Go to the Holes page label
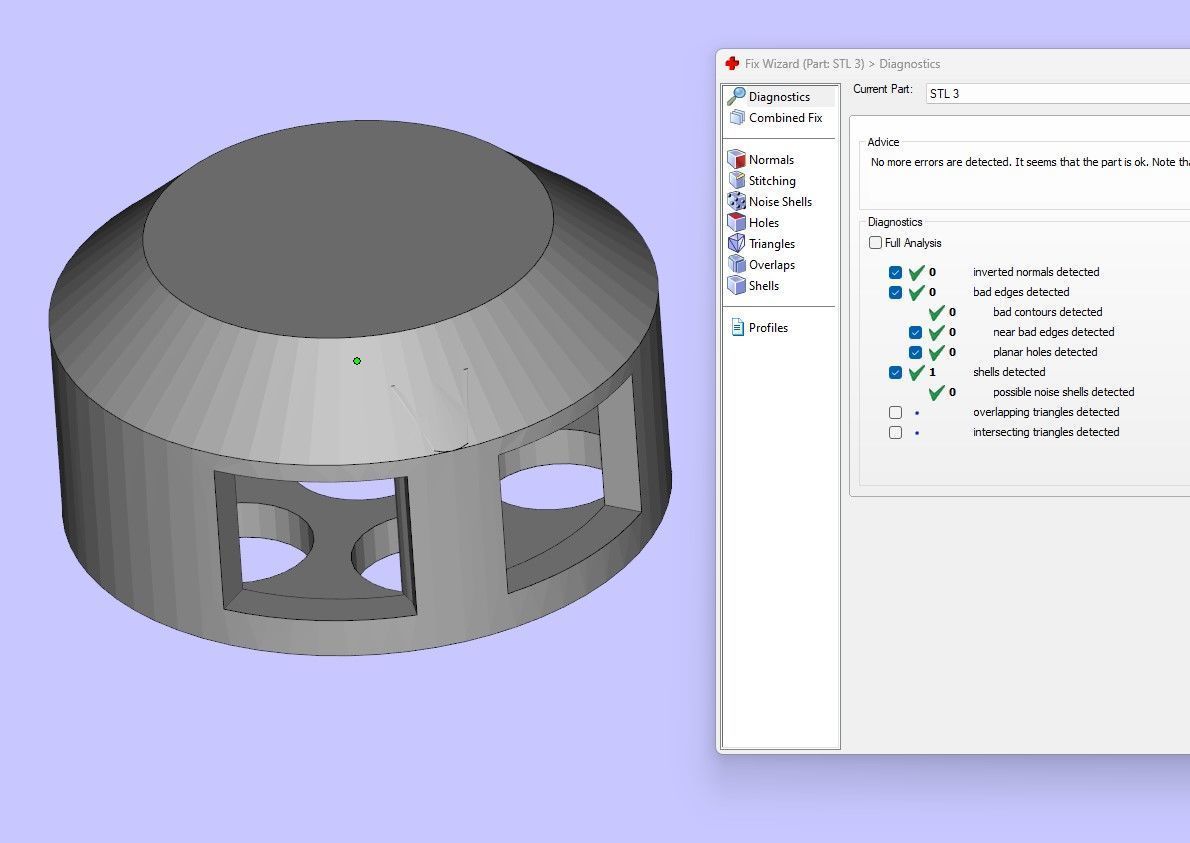Screen dimensions: 1190x843 point(763,222)
